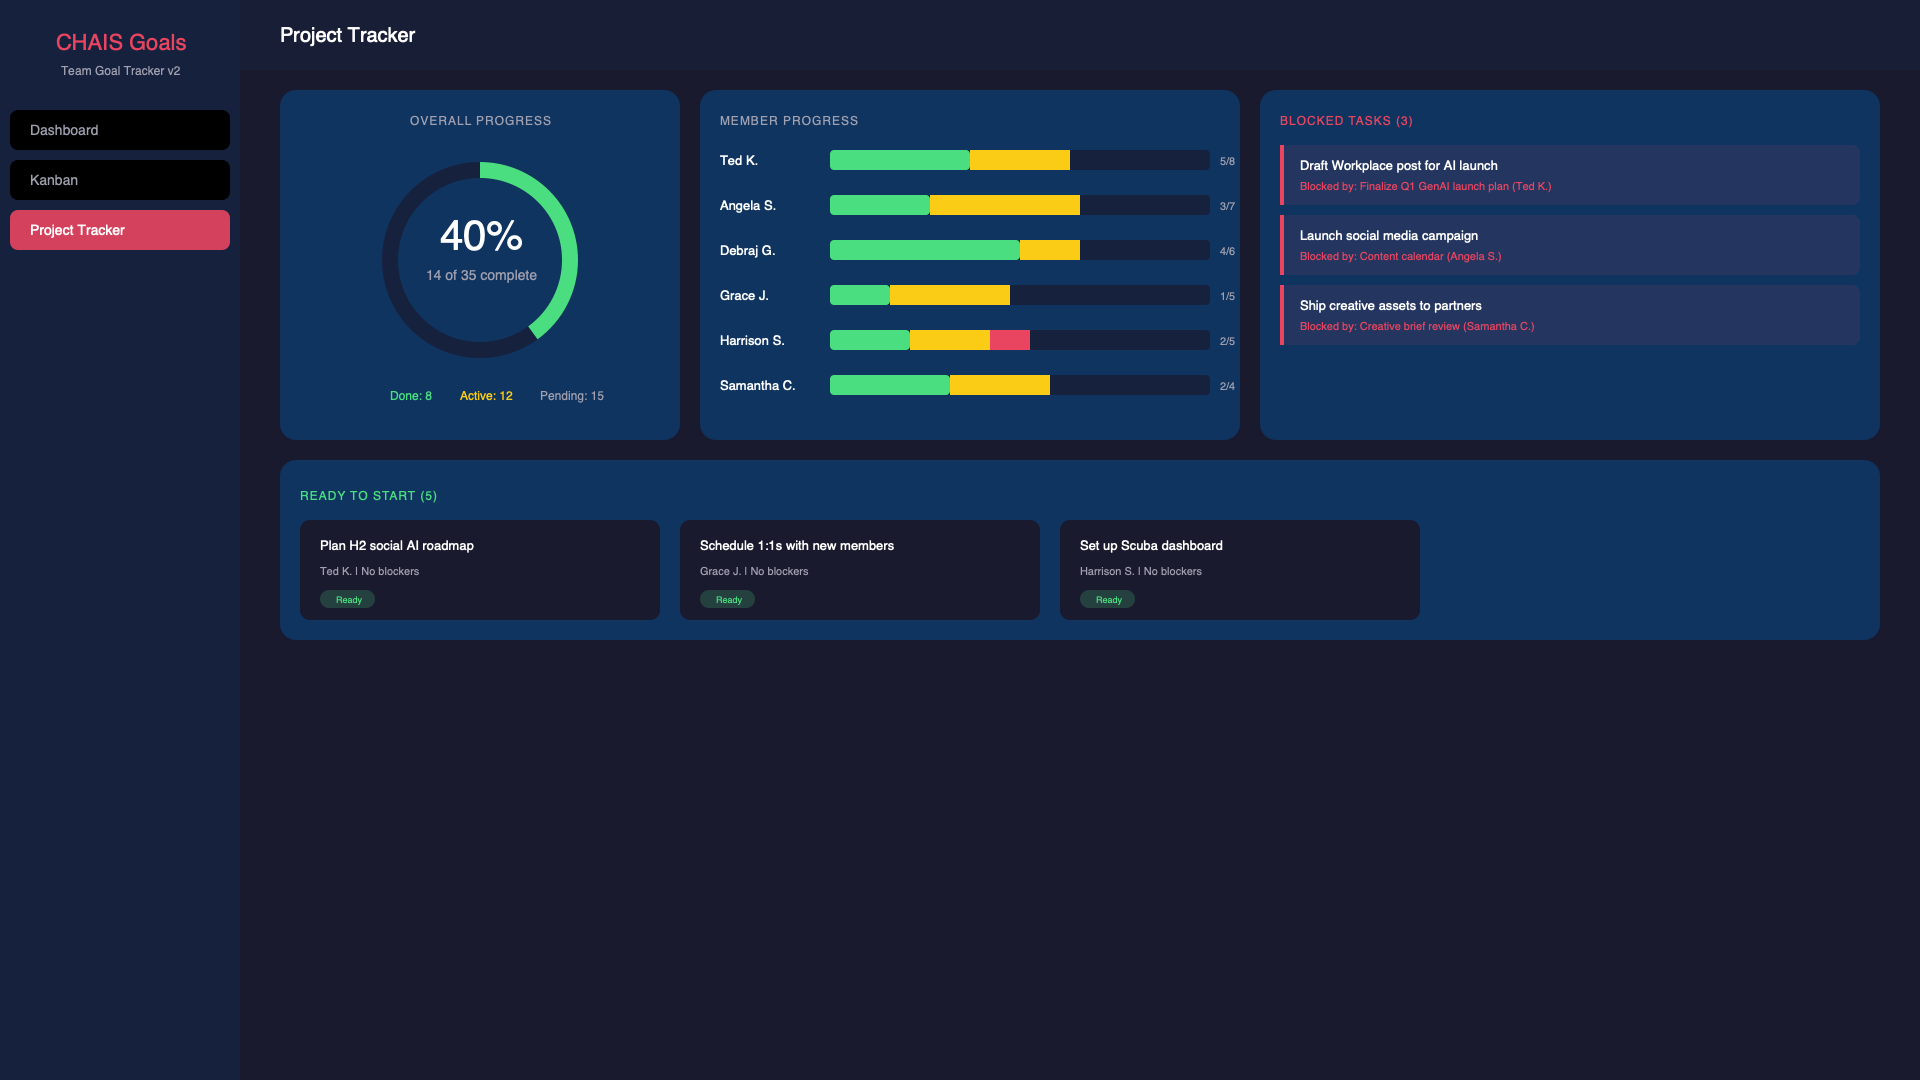1920x1080 pixels.
Task: Click the CHAIS Goals logo title
Action: [120, 42]
